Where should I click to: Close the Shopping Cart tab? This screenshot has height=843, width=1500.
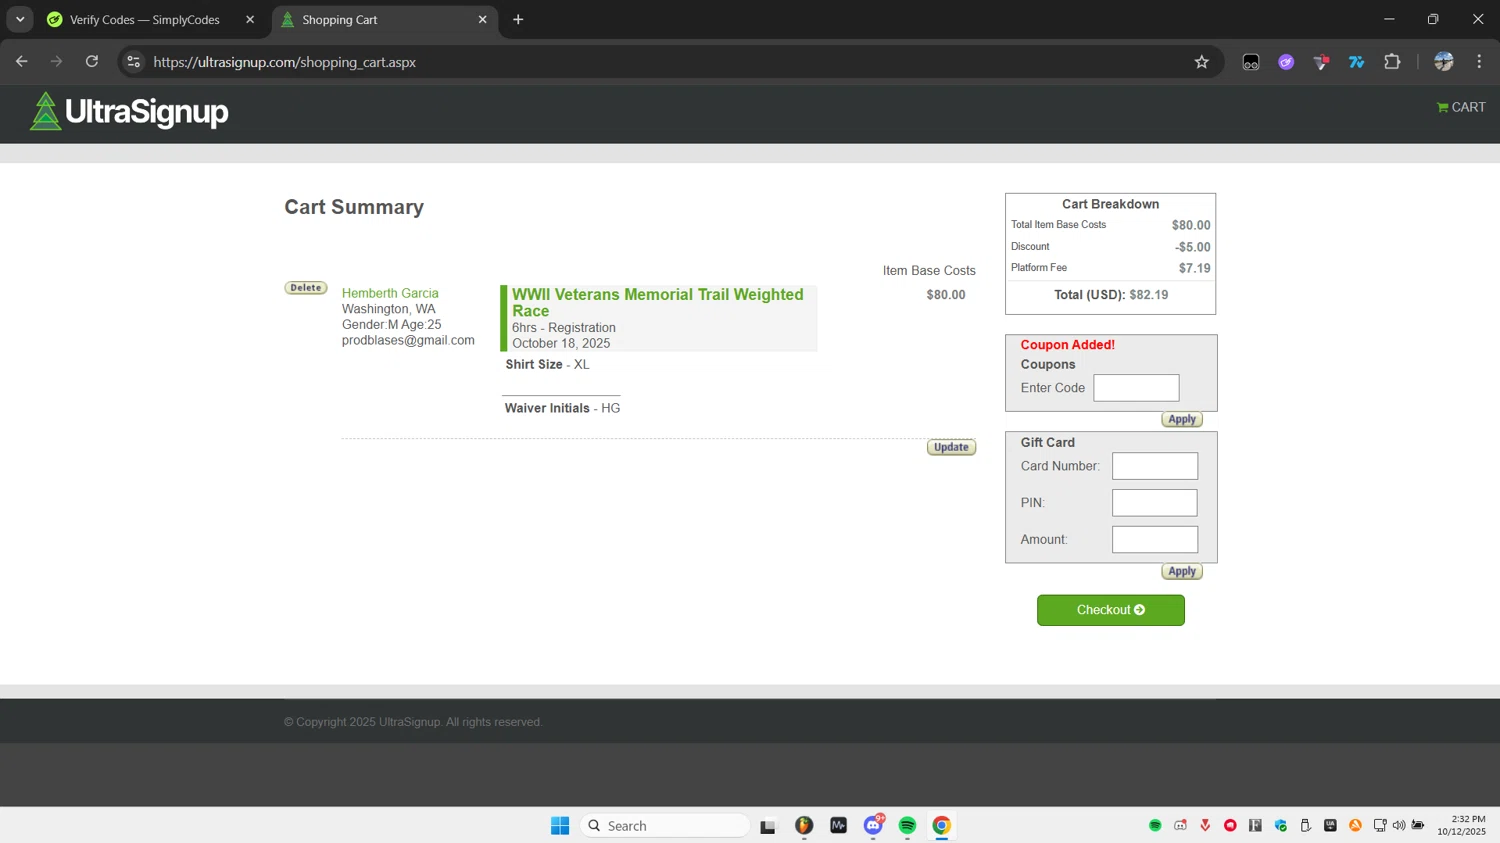(x=483, y=20)
